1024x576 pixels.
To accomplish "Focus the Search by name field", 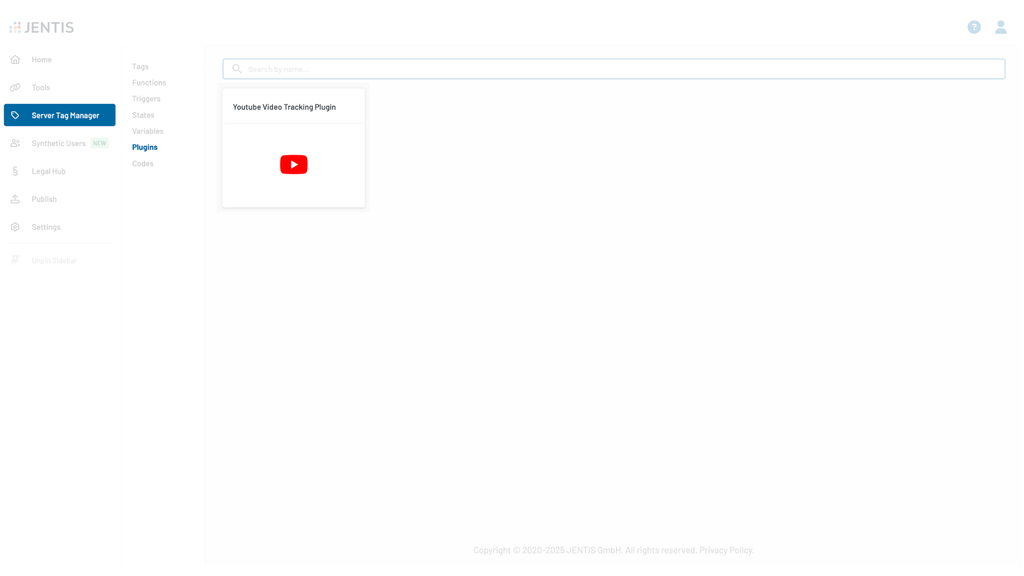I will tap(620, 69).
